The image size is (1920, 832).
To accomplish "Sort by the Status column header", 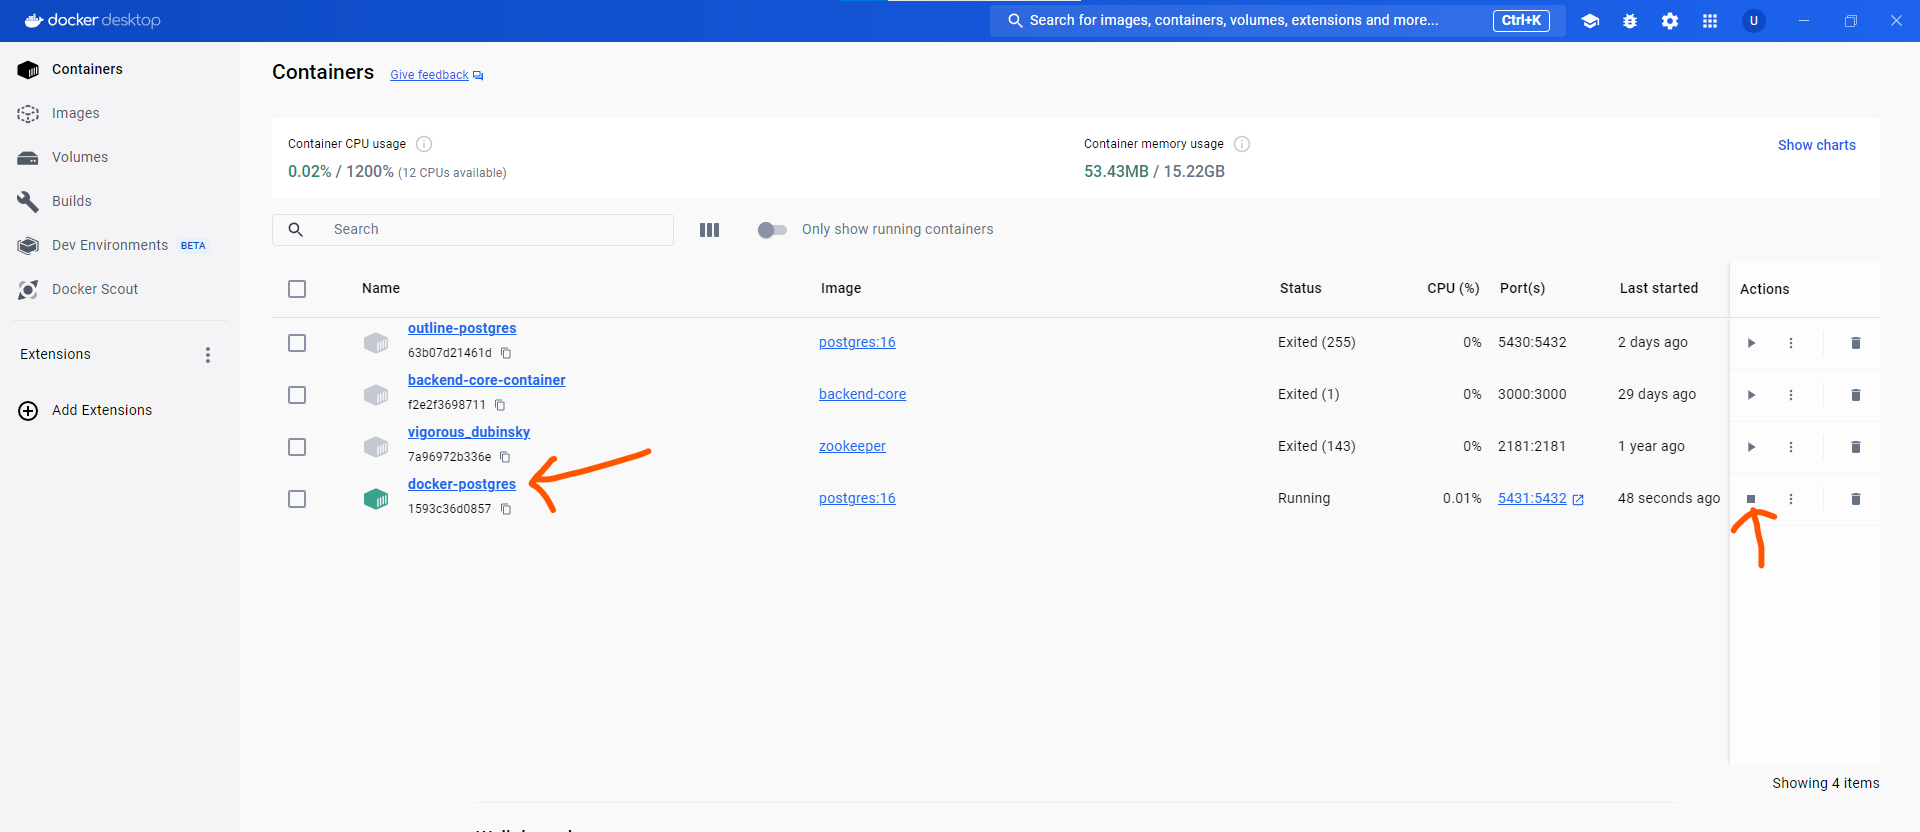I will (1300, 288).
